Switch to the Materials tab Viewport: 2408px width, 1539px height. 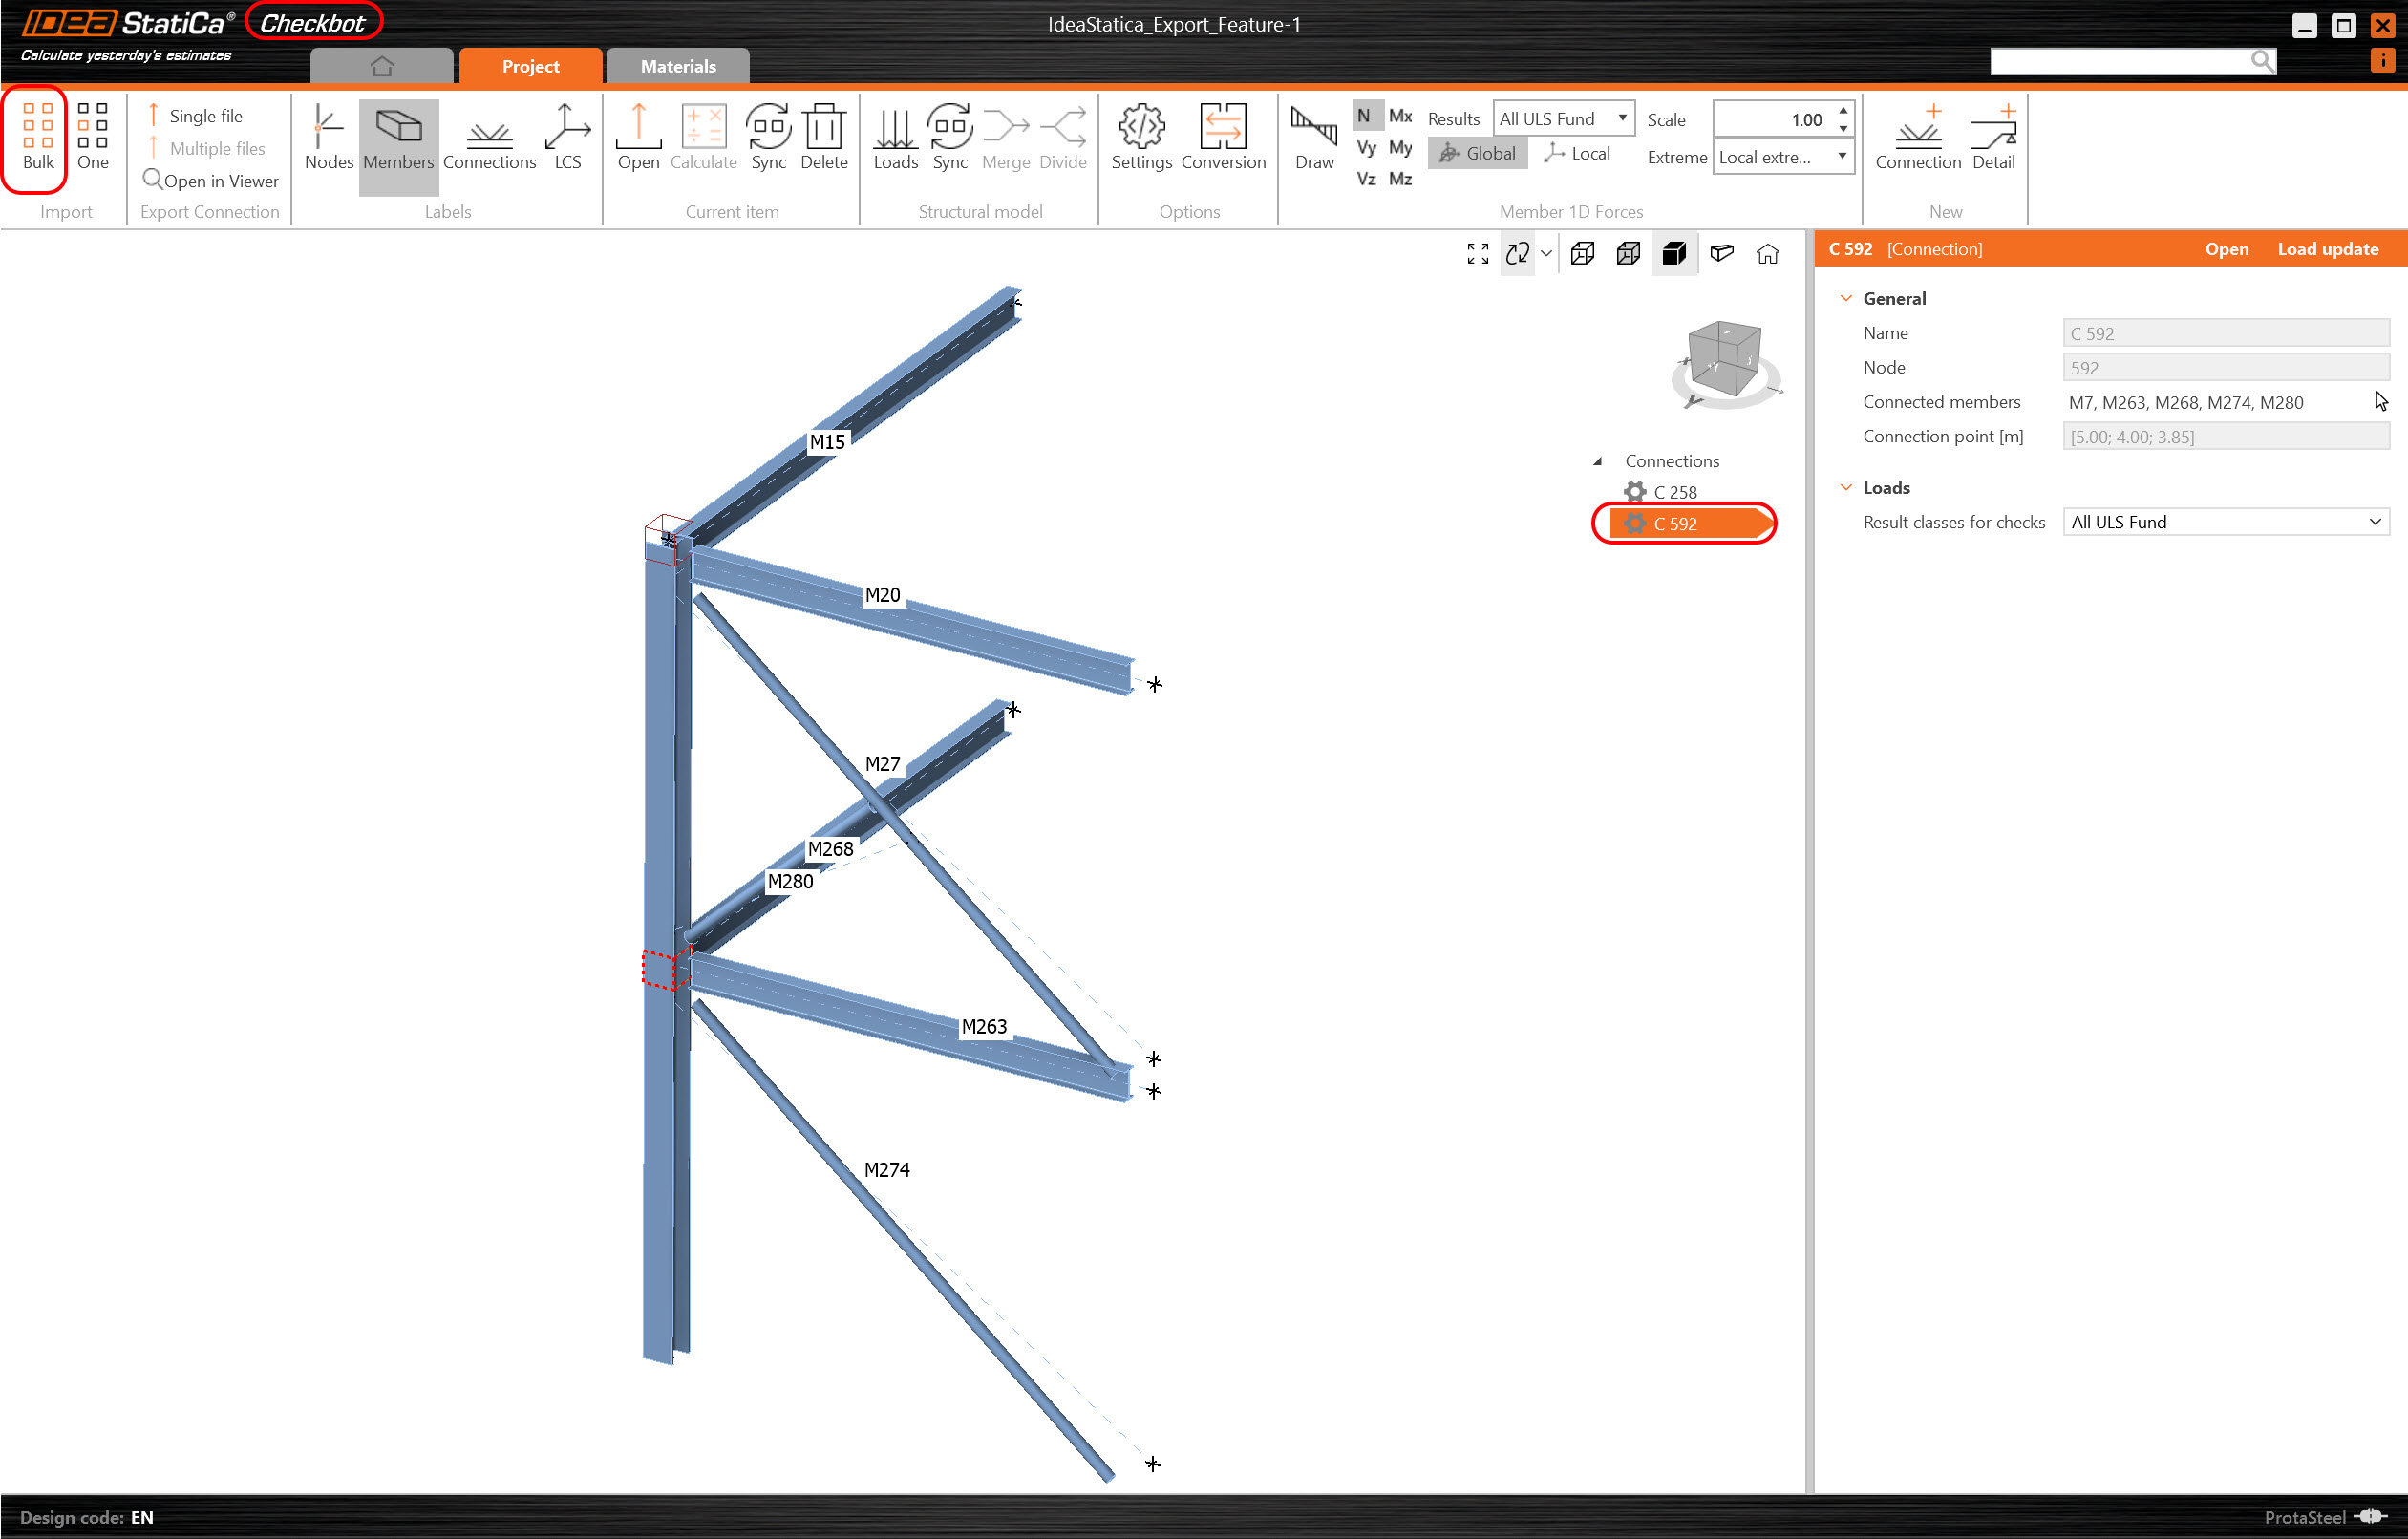click(x=678, y=66)
